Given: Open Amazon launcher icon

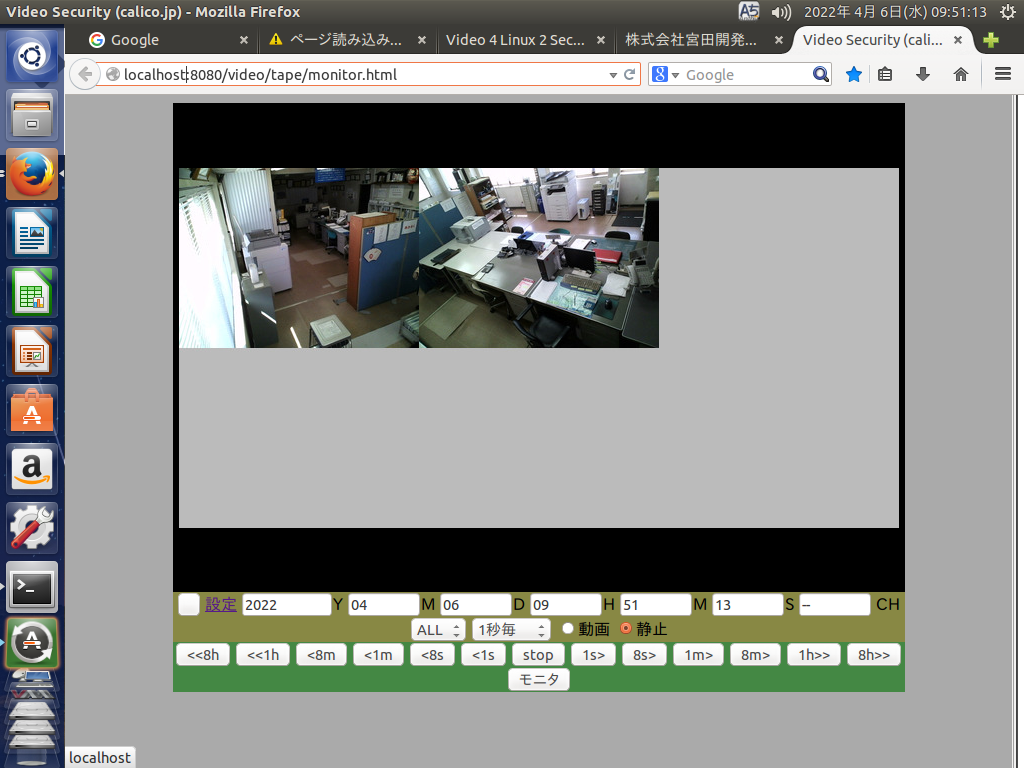Looking at the screenshot, I should pyautogui.click(x=32, y=469).
